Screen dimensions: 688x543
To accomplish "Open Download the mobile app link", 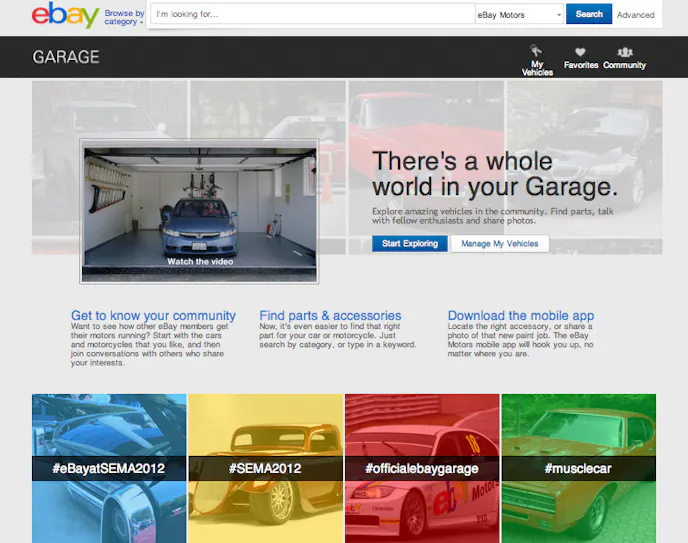I will tap(521, 315).
